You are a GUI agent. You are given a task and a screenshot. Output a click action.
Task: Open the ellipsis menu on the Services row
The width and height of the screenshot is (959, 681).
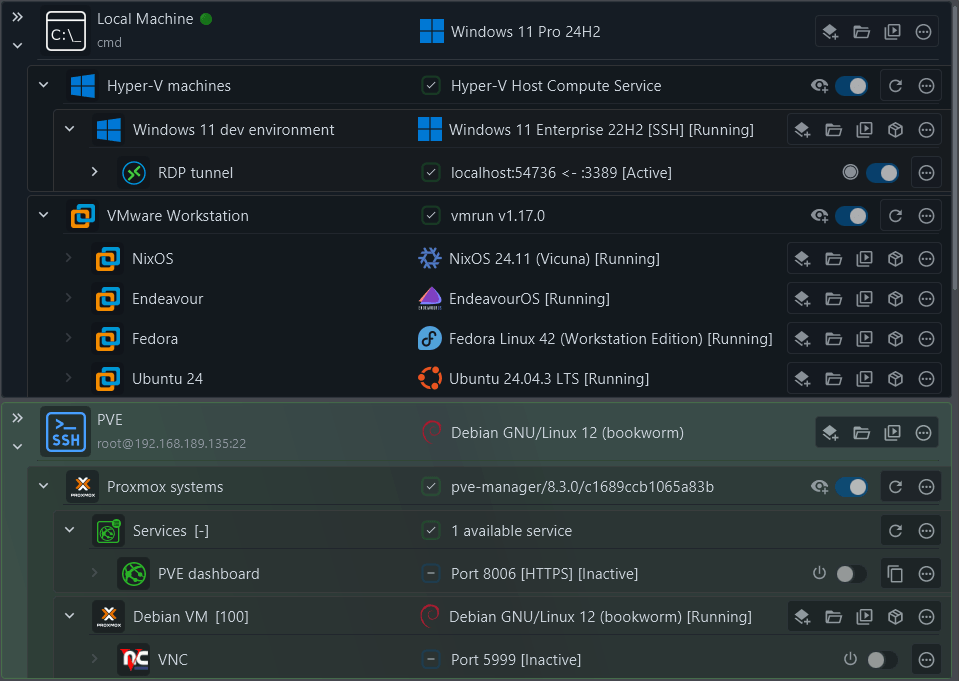(x=926, y=530)
